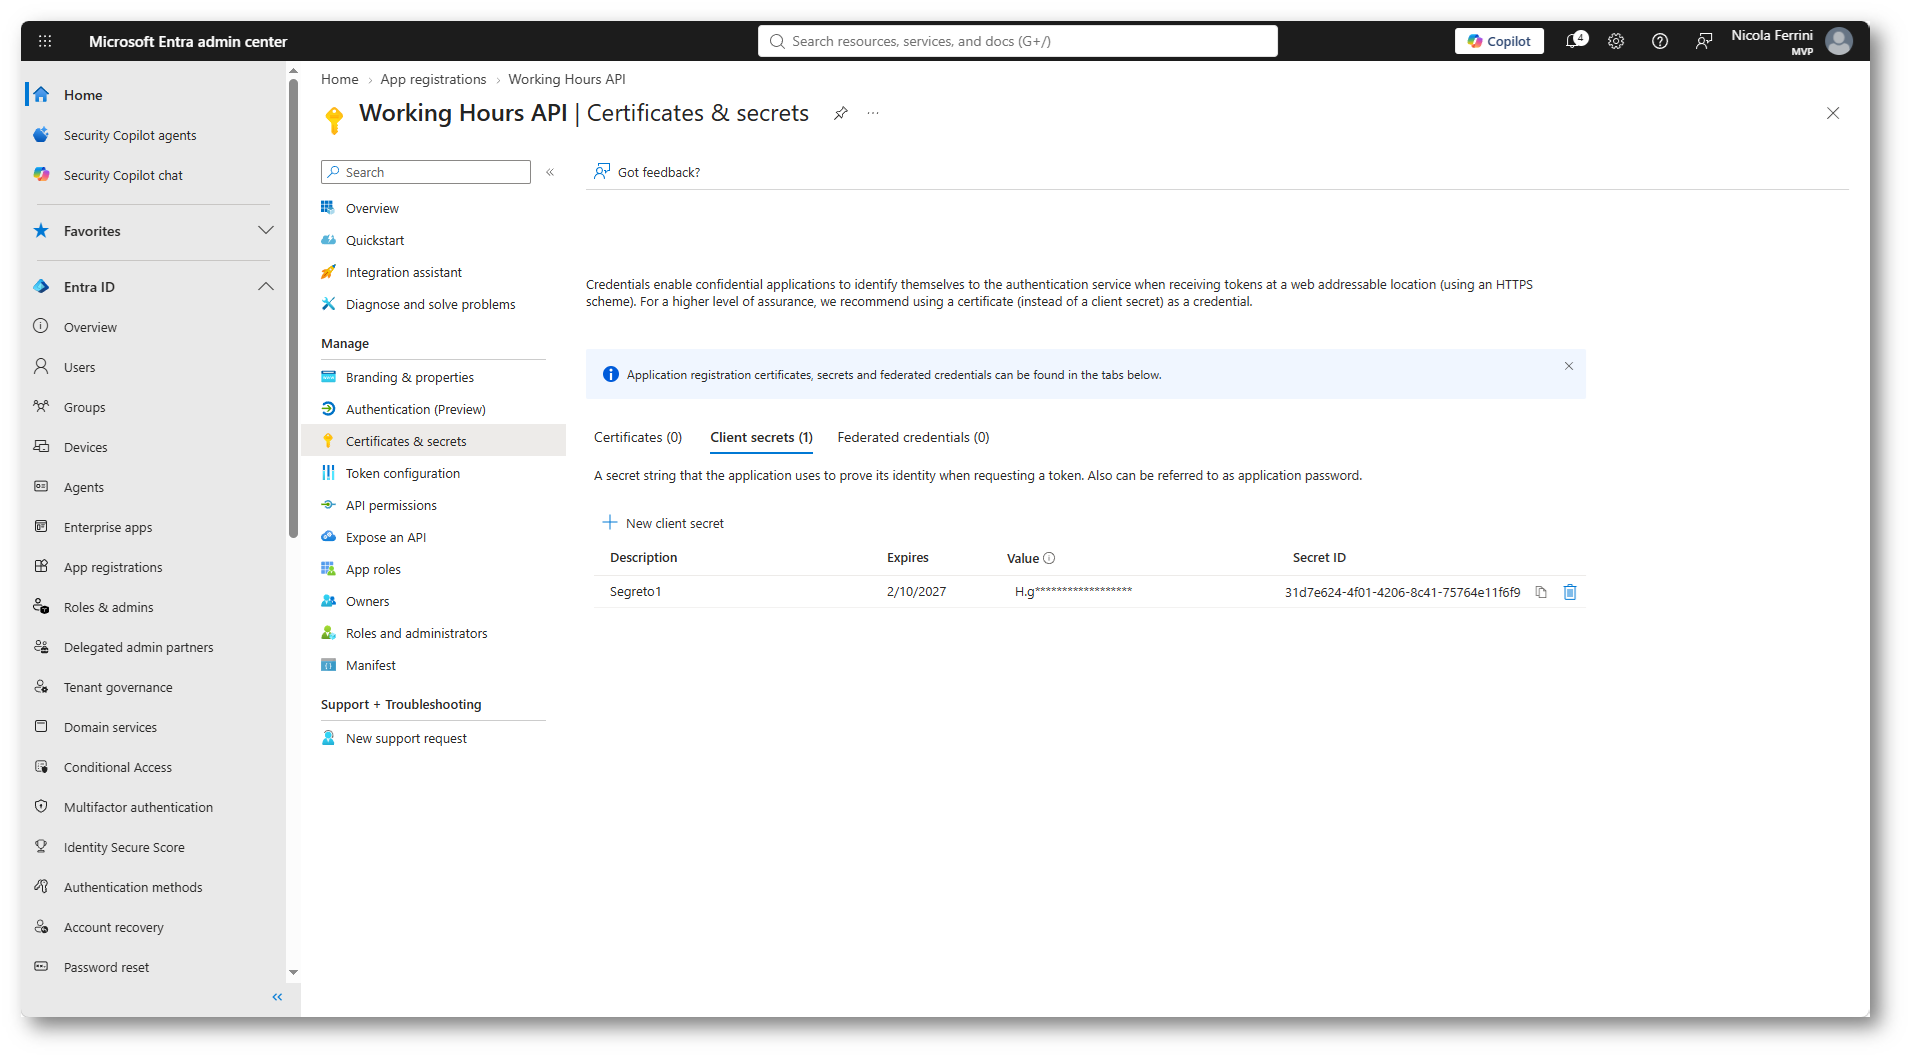Click Home breadcrumb link

340,79
